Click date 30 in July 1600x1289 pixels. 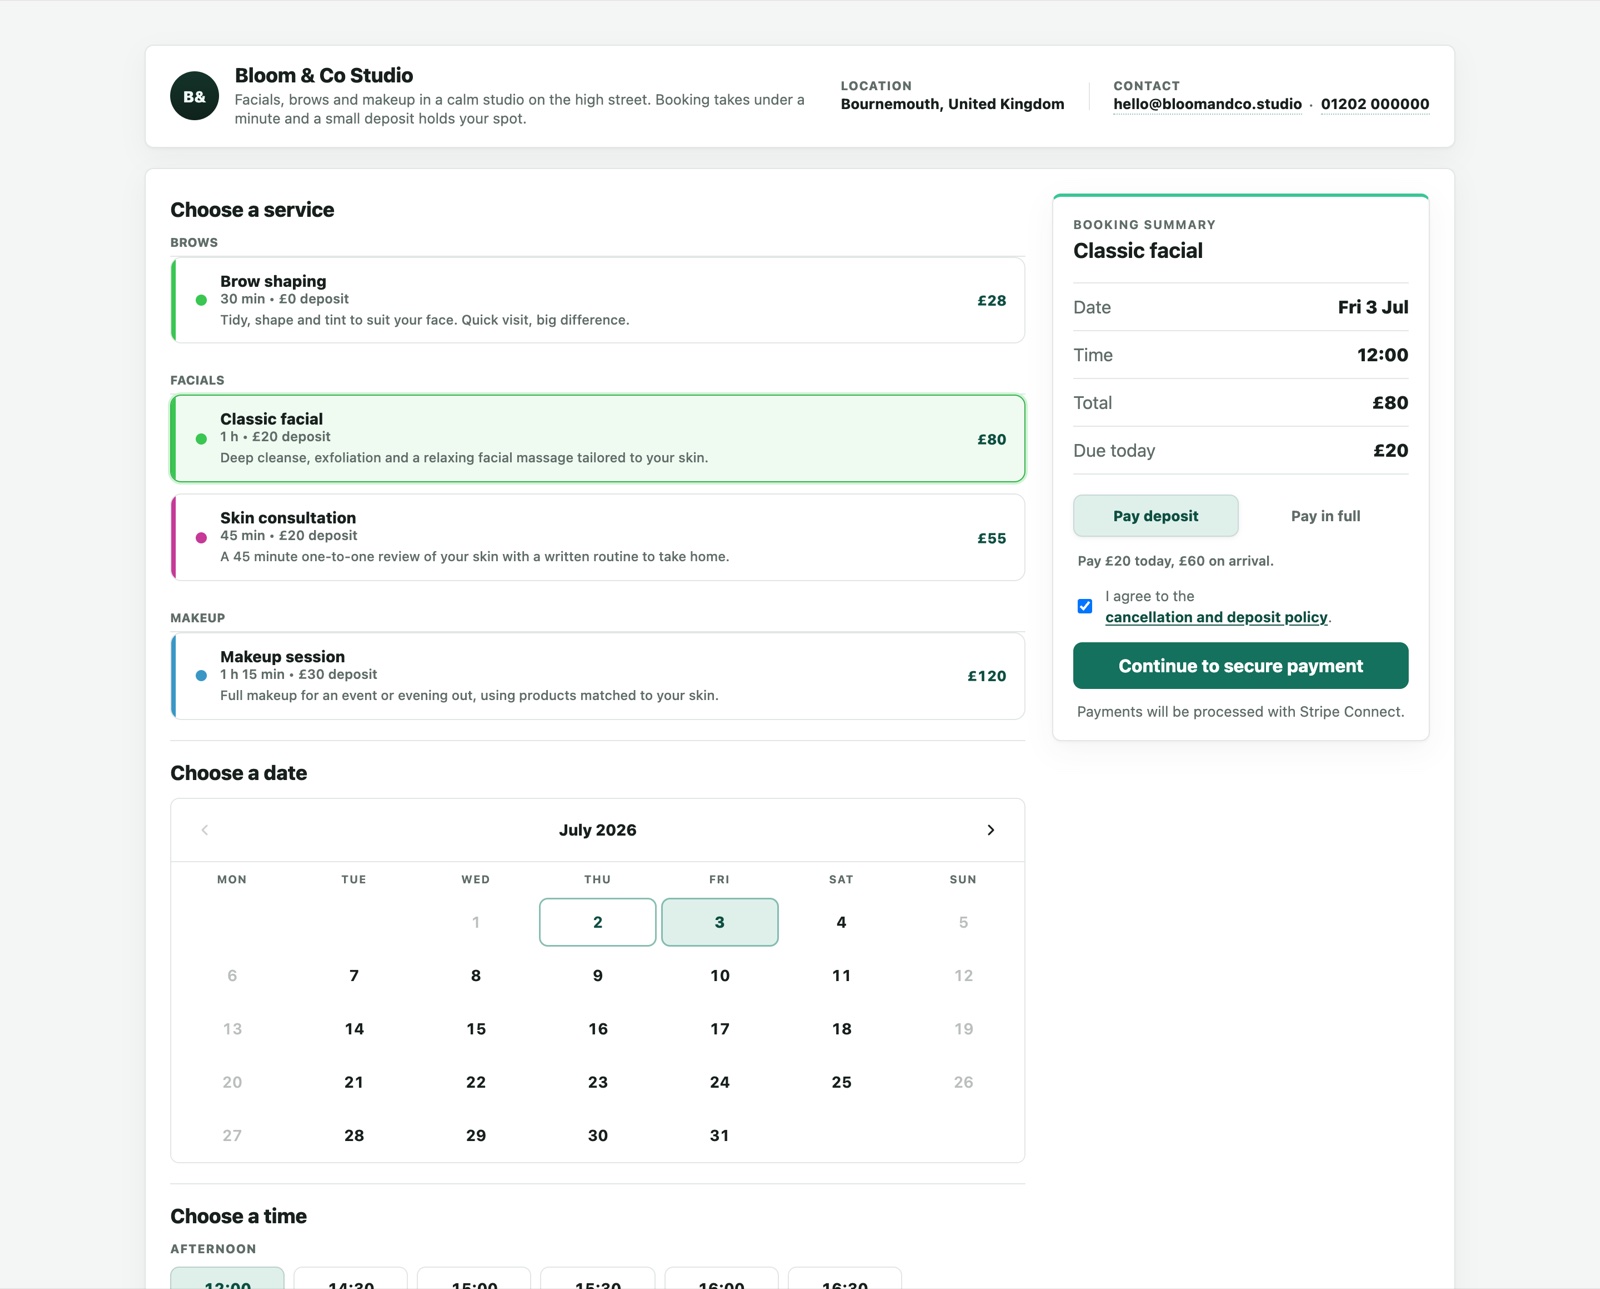coord(598,1135)
